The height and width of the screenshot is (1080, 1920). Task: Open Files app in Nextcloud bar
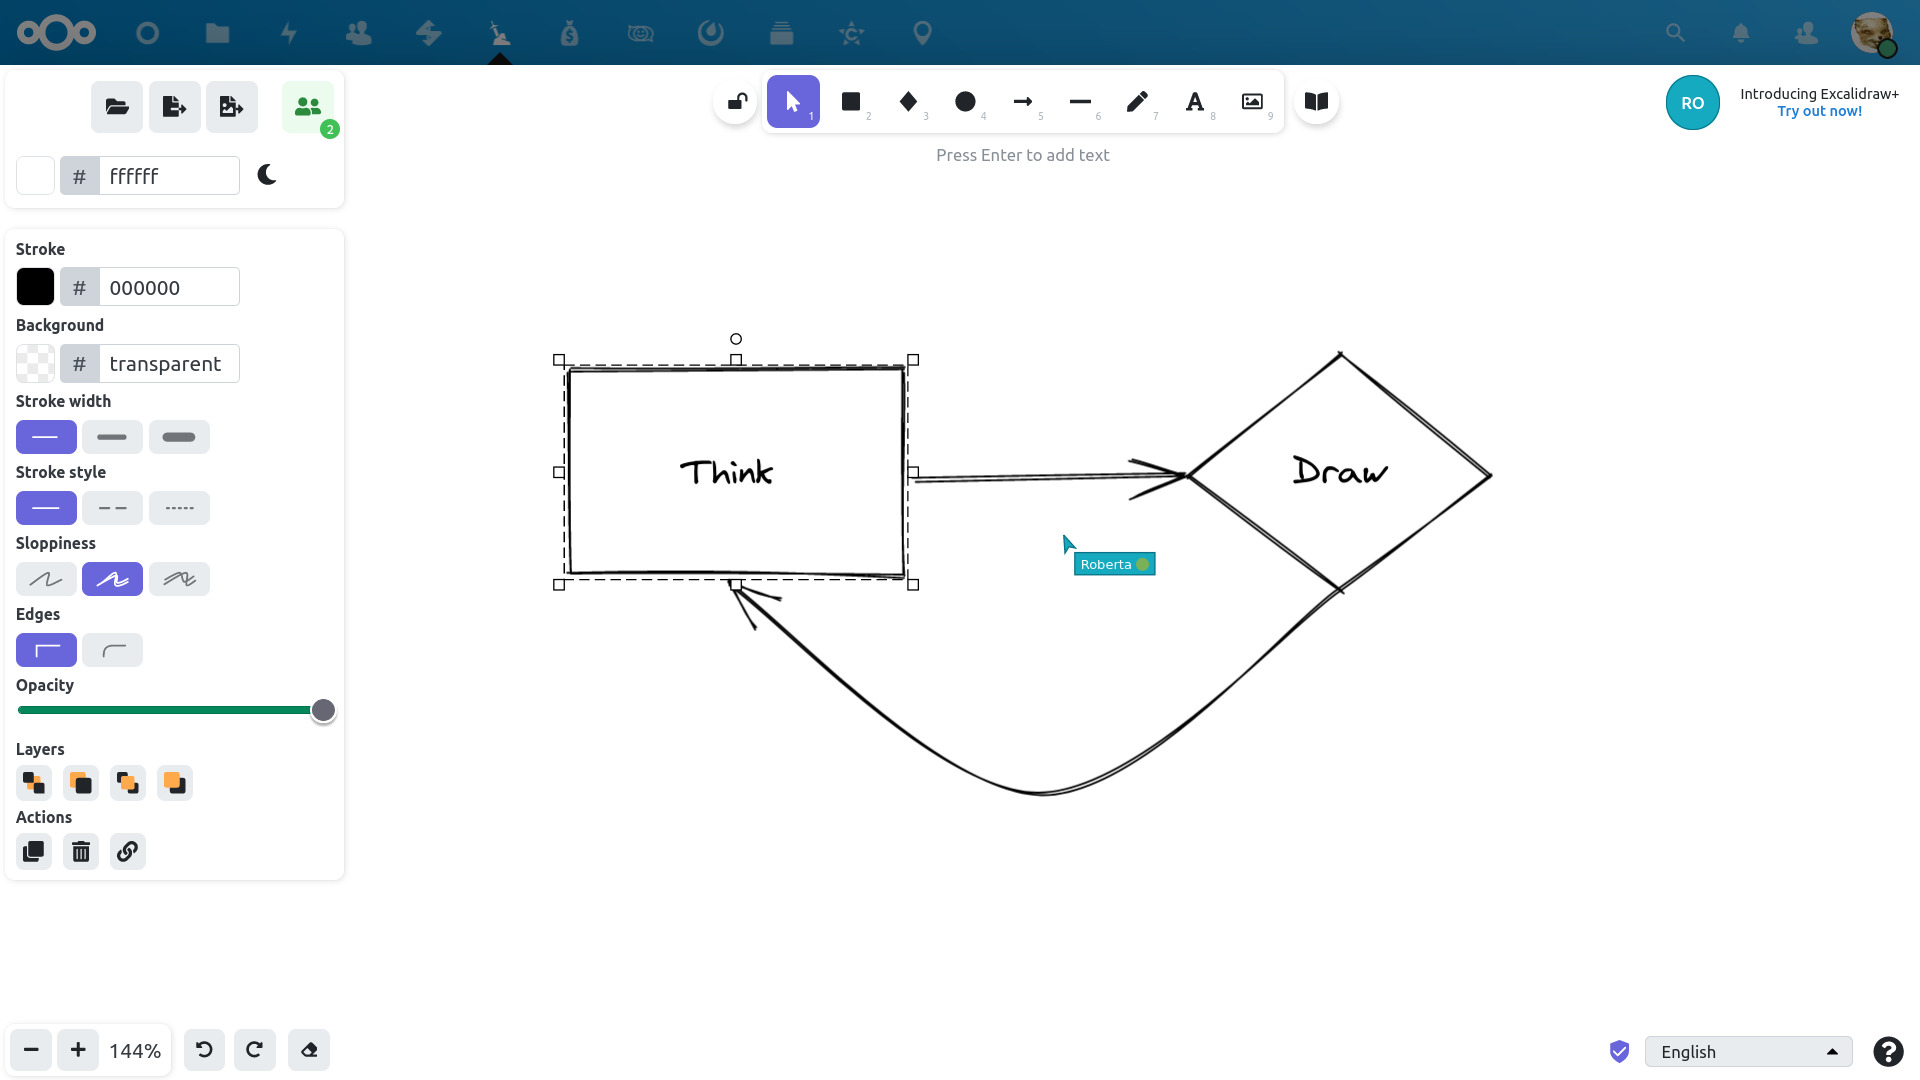pos(217,33)
